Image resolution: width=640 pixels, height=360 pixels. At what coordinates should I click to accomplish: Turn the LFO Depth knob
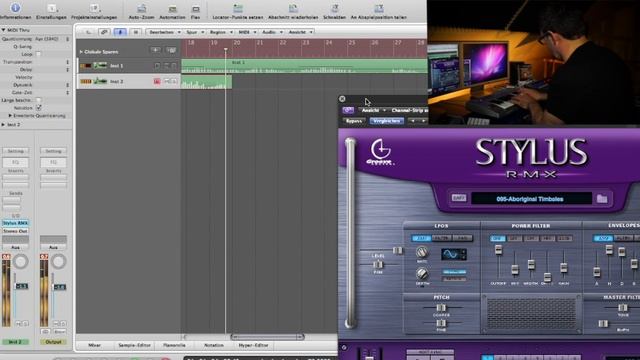coord(422,273)
